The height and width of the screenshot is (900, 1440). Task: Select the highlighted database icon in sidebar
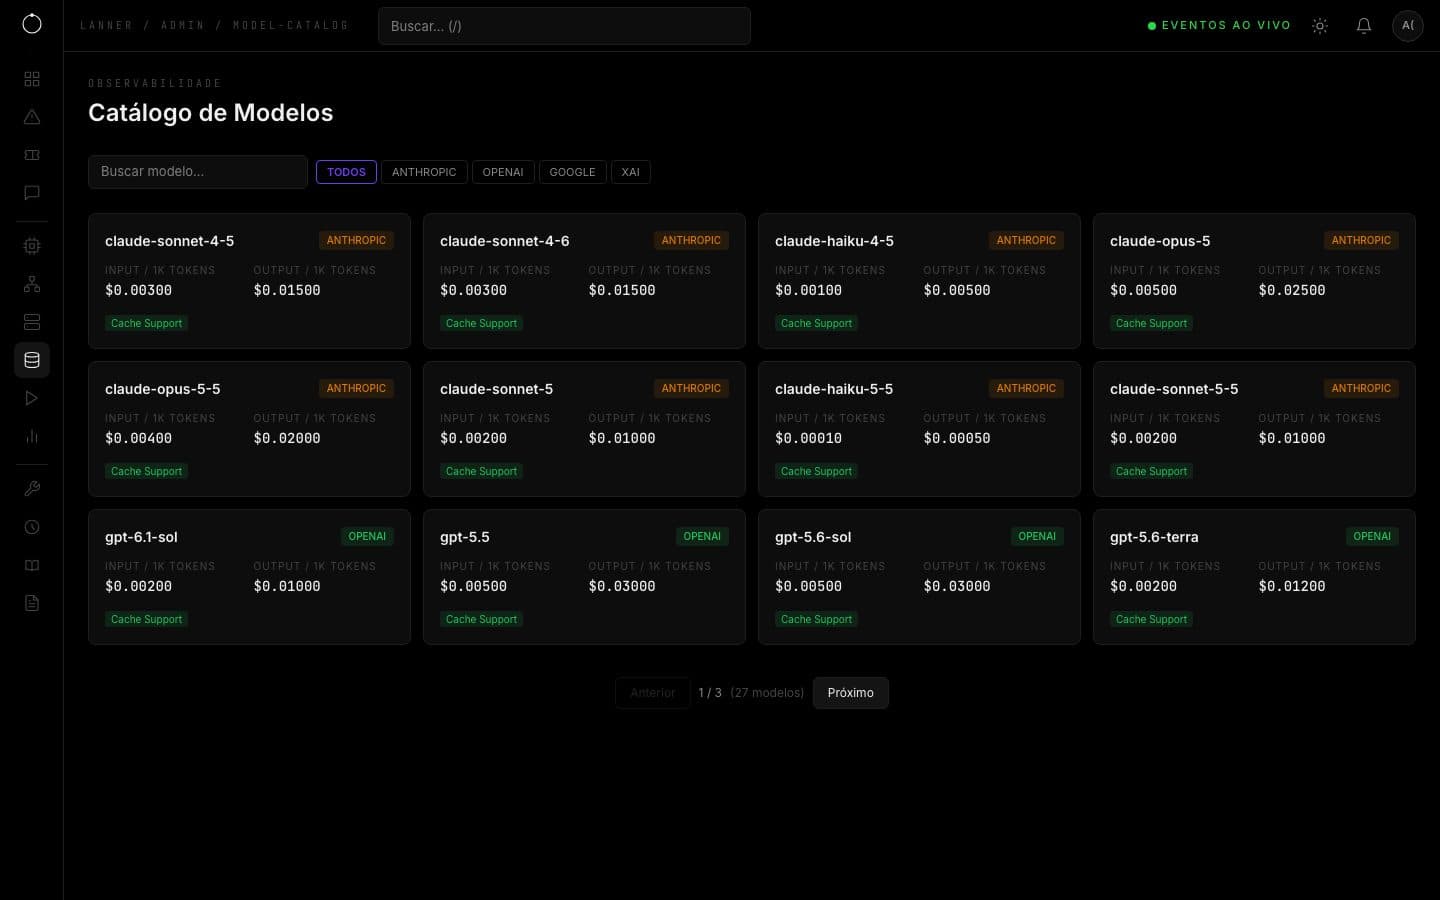click(x=32, y=360)
